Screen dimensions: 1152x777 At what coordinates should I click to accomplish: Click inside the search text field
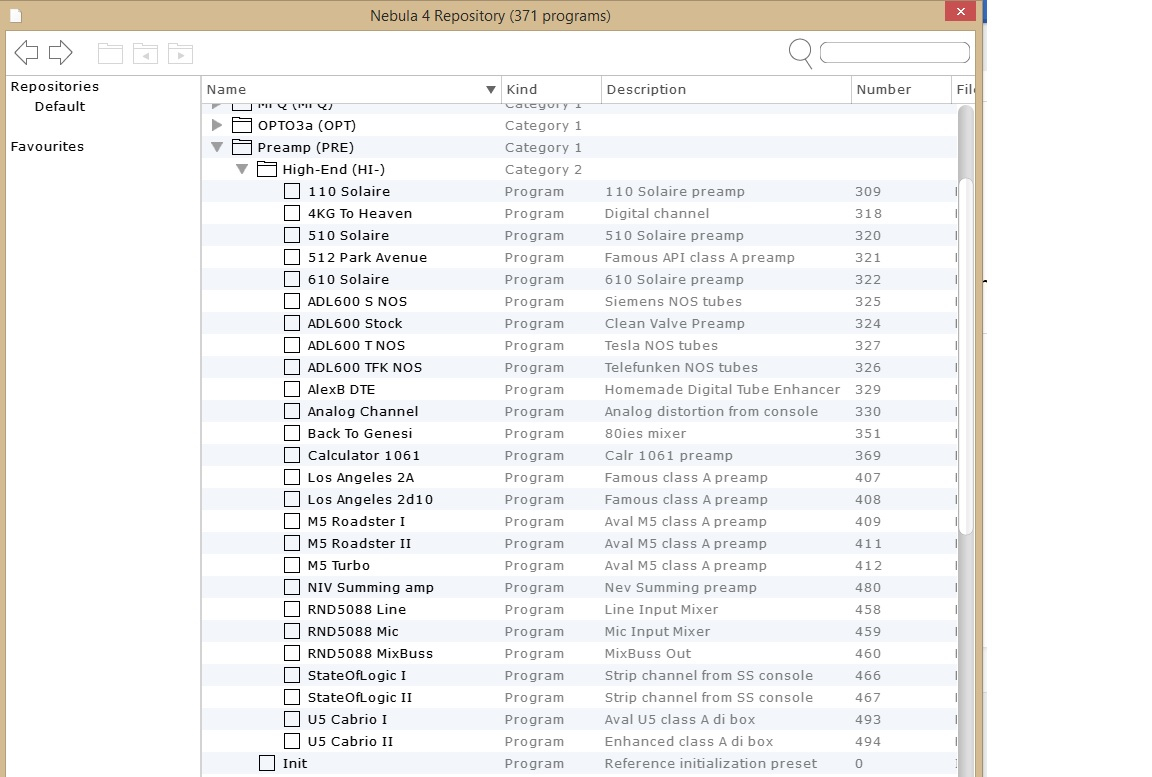pyautogui.click(x=894, y=53)
